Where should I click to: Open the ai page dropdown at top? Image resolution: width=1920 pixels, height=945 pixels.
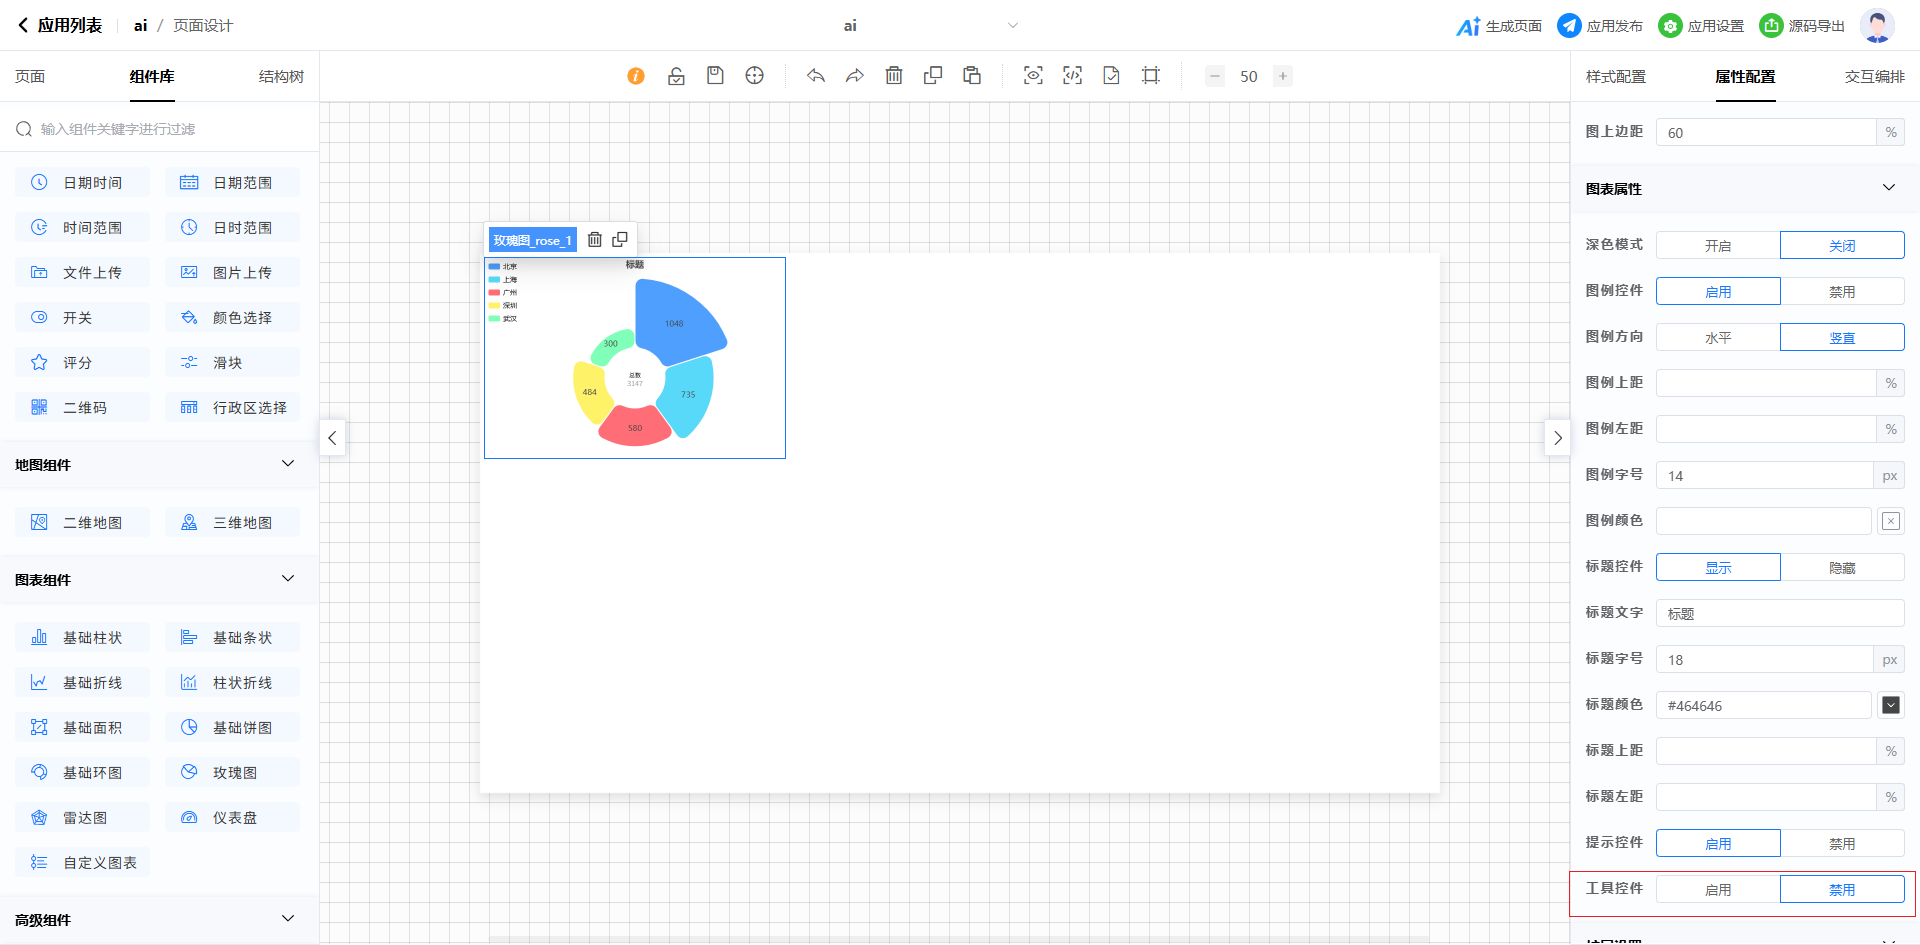1012,26
